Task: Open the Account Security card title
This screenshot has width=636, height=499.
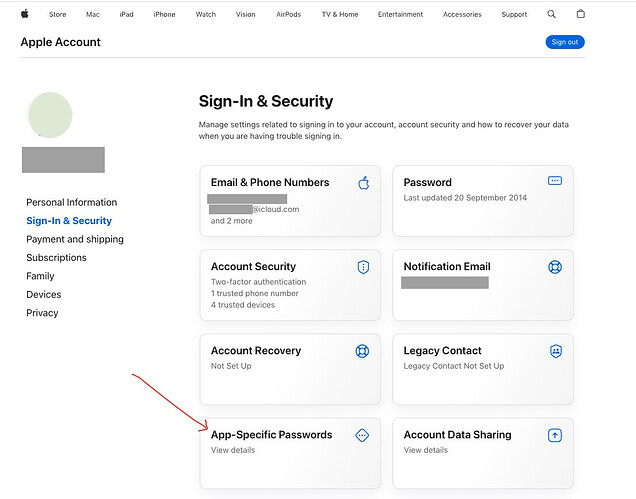Action: coord(253,266)
